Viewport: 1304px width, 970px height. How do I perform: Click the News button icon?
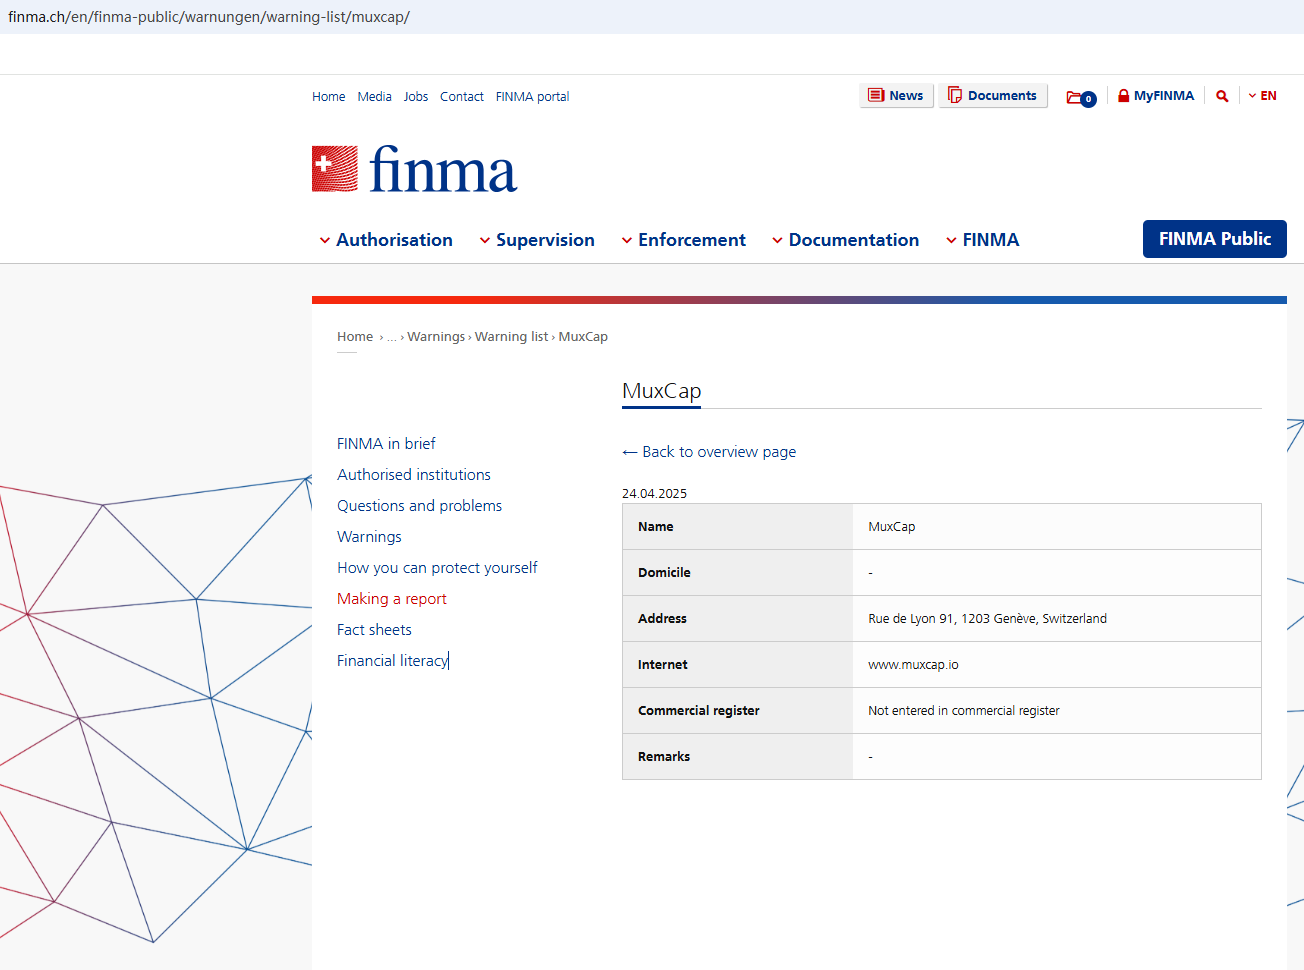click(876, 95)
